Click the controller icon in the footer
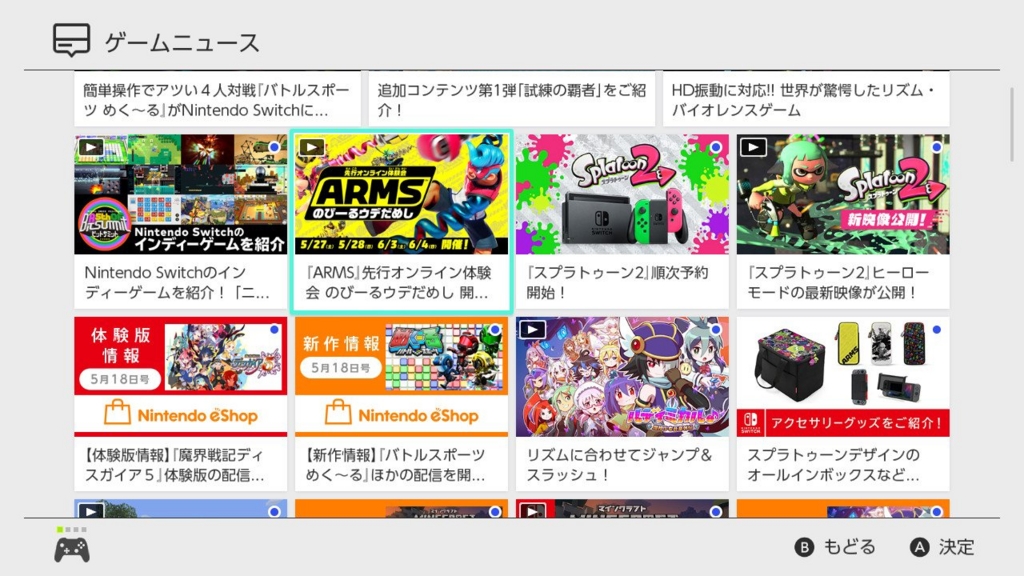The height and width of the screenshot is (576, 1024). [x=72, y=550]
